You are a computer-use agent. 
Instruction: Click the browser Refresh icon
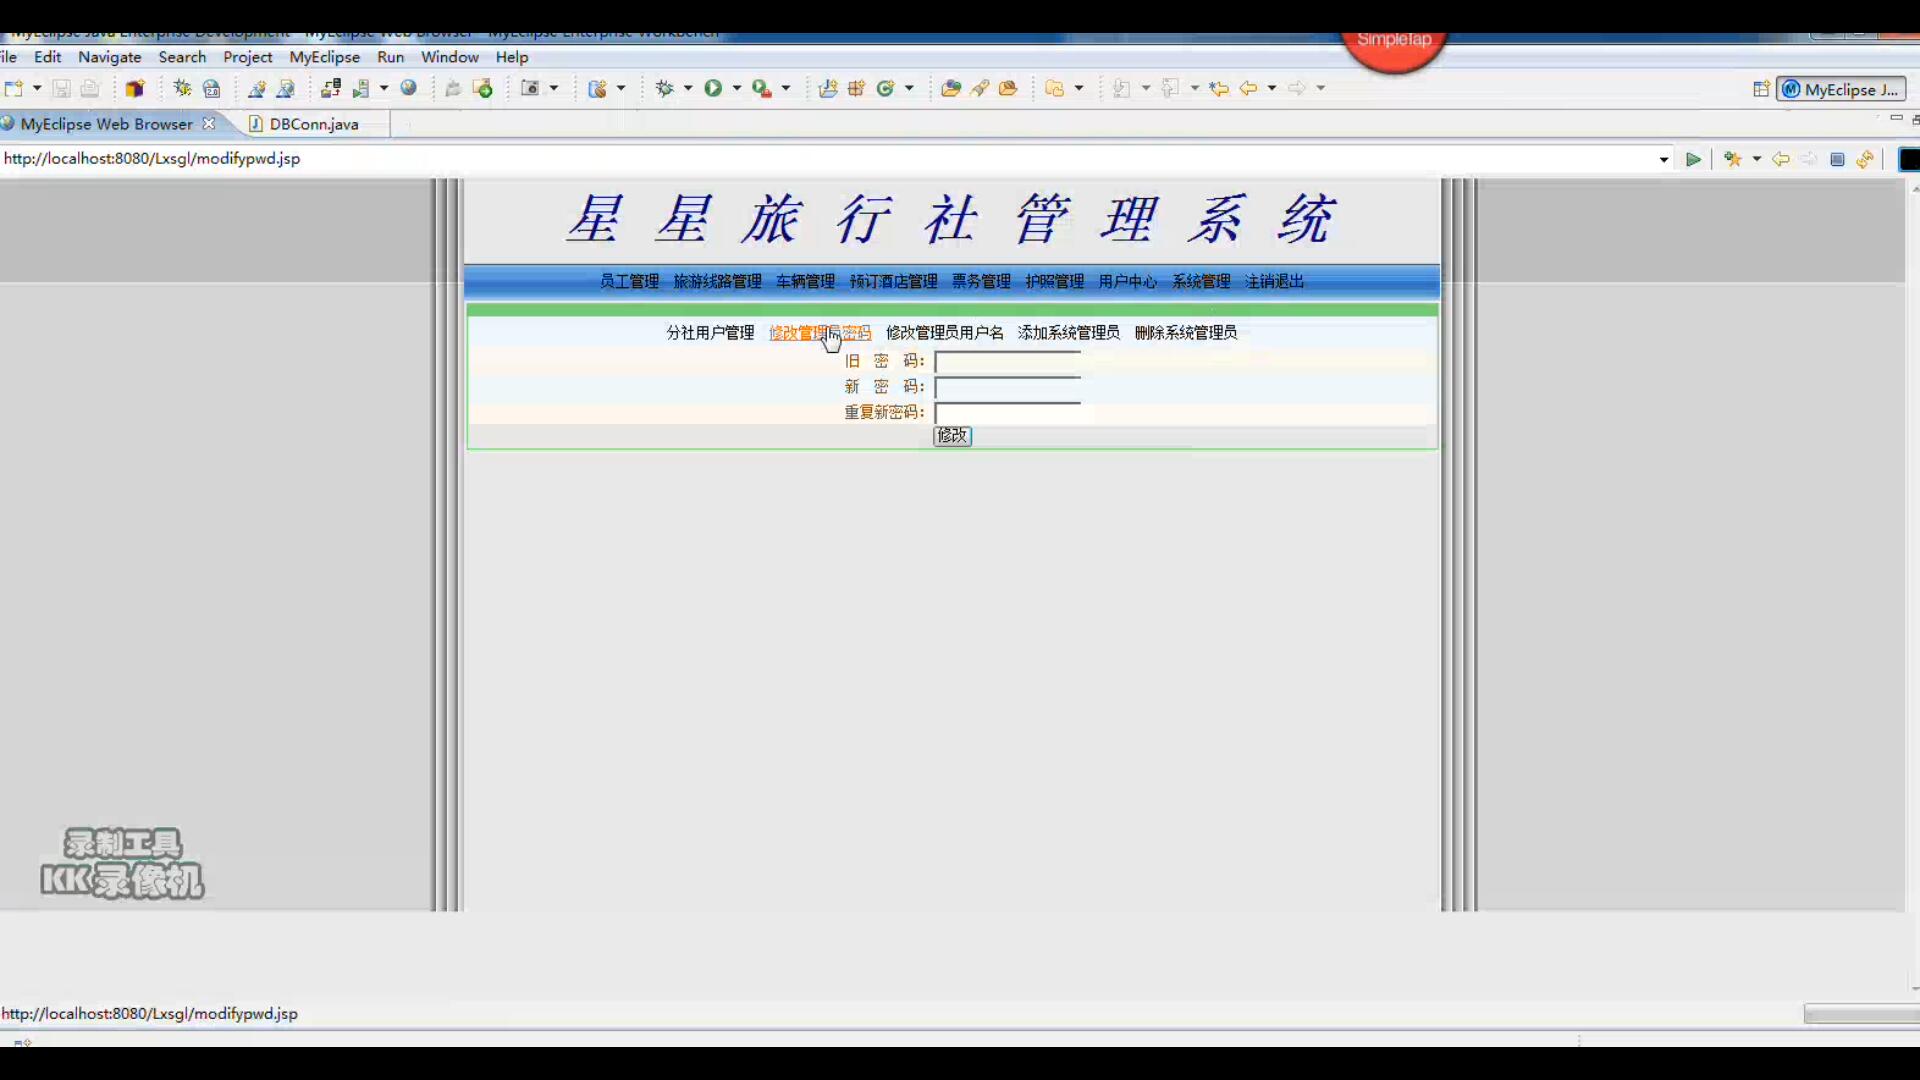click(1865, 160)
